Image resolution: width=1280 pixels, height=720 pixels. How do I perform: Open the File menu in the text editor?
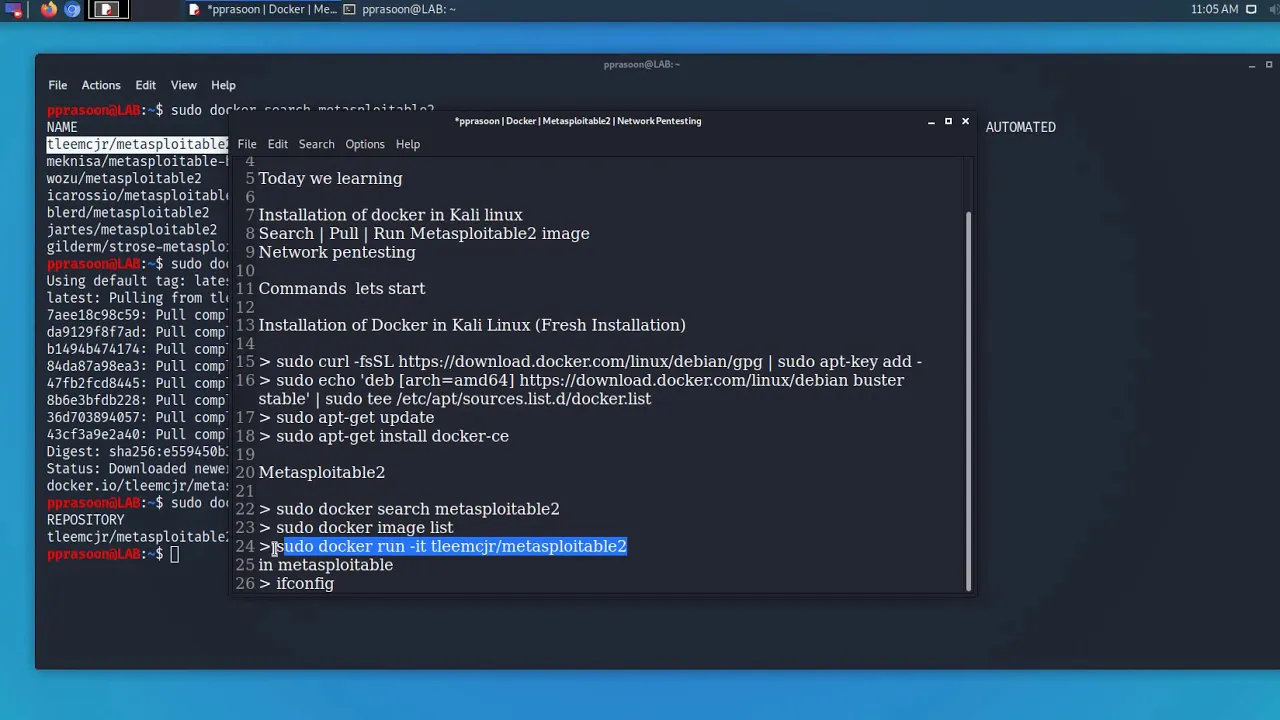(247, 144)
